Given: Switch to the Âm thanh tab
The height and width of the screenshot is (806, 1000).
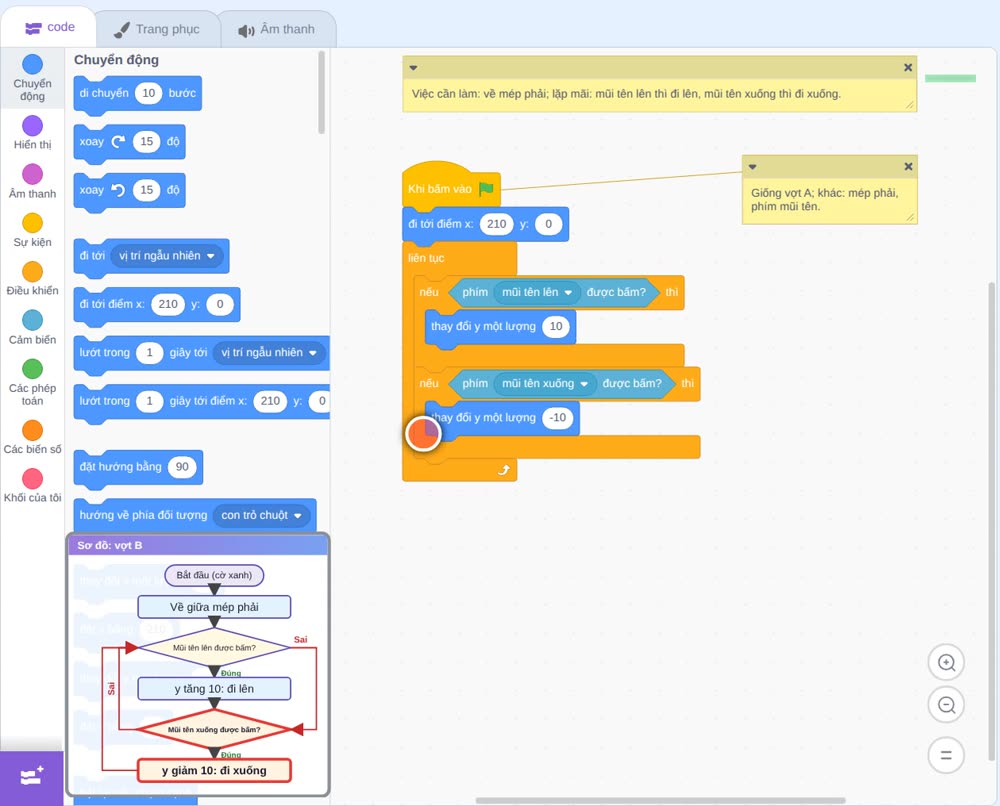Looking at the screenshot, I should (277, 29).
